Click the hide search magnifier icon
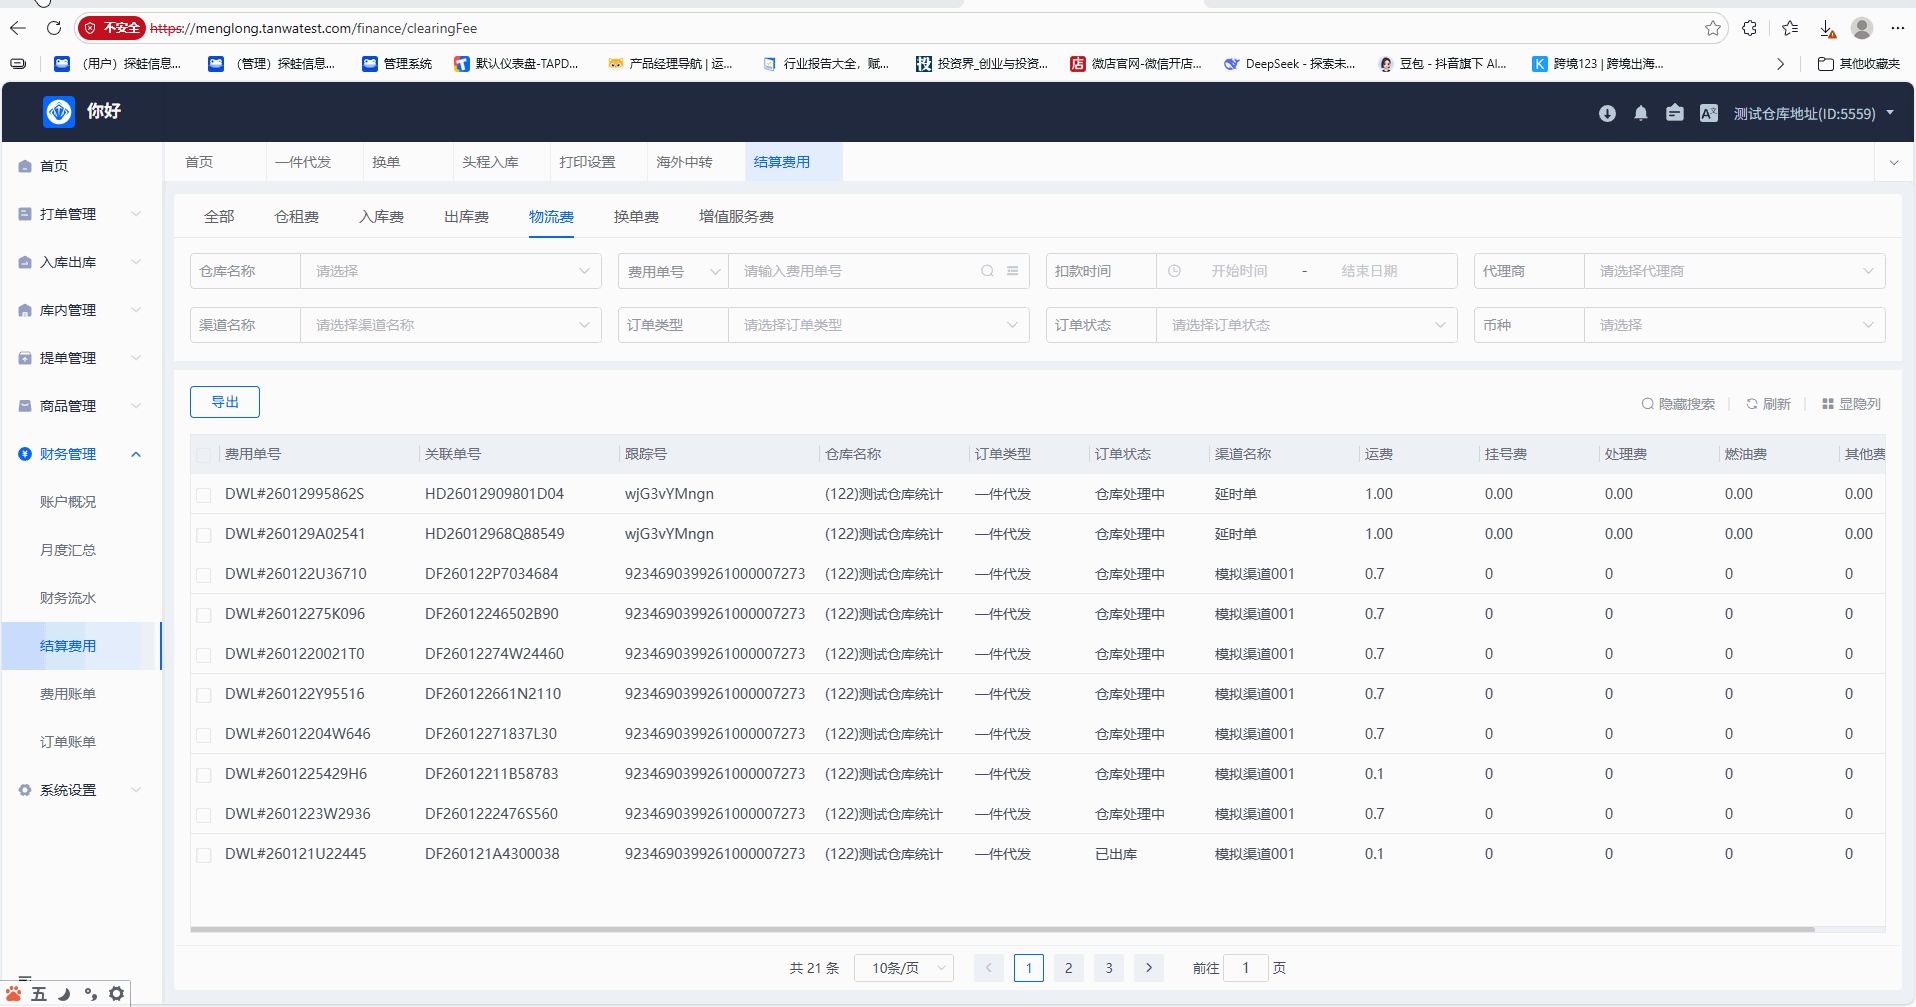This screenshot has width=1916, height=1007. point(1647,404)
